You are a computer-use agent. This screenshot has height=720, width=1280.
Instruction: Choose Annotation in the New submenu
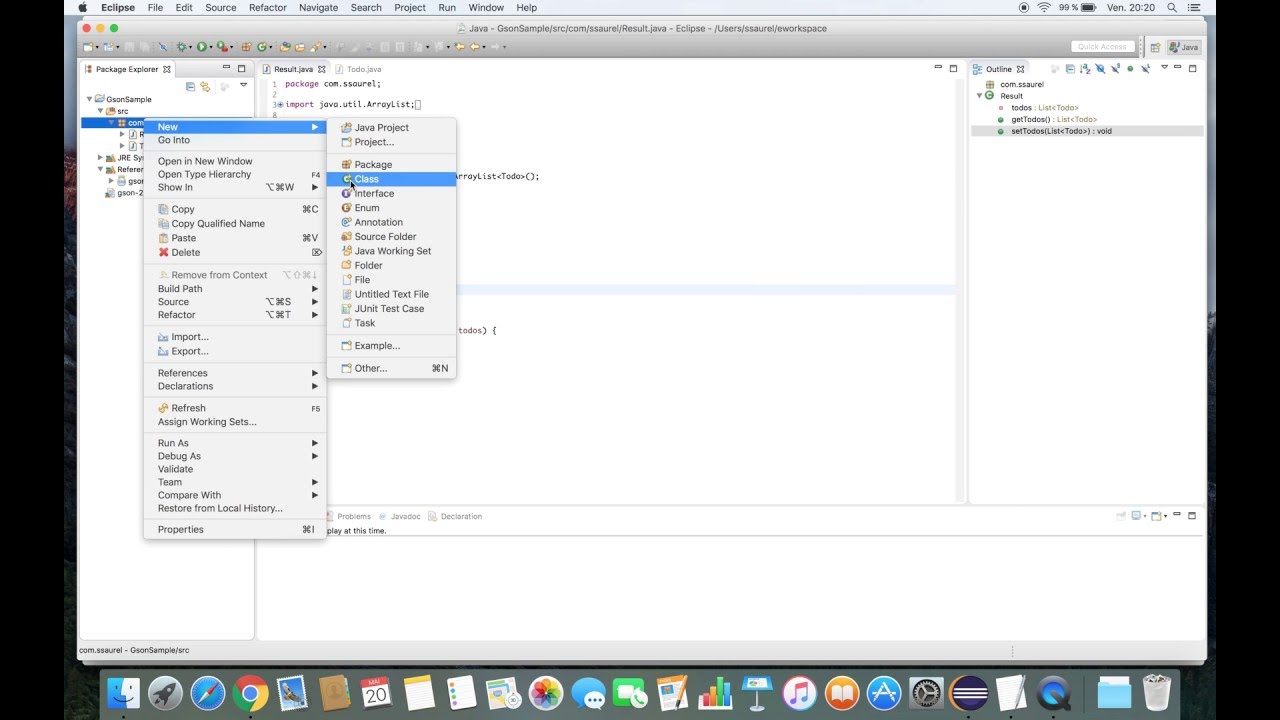click(391, 222)
